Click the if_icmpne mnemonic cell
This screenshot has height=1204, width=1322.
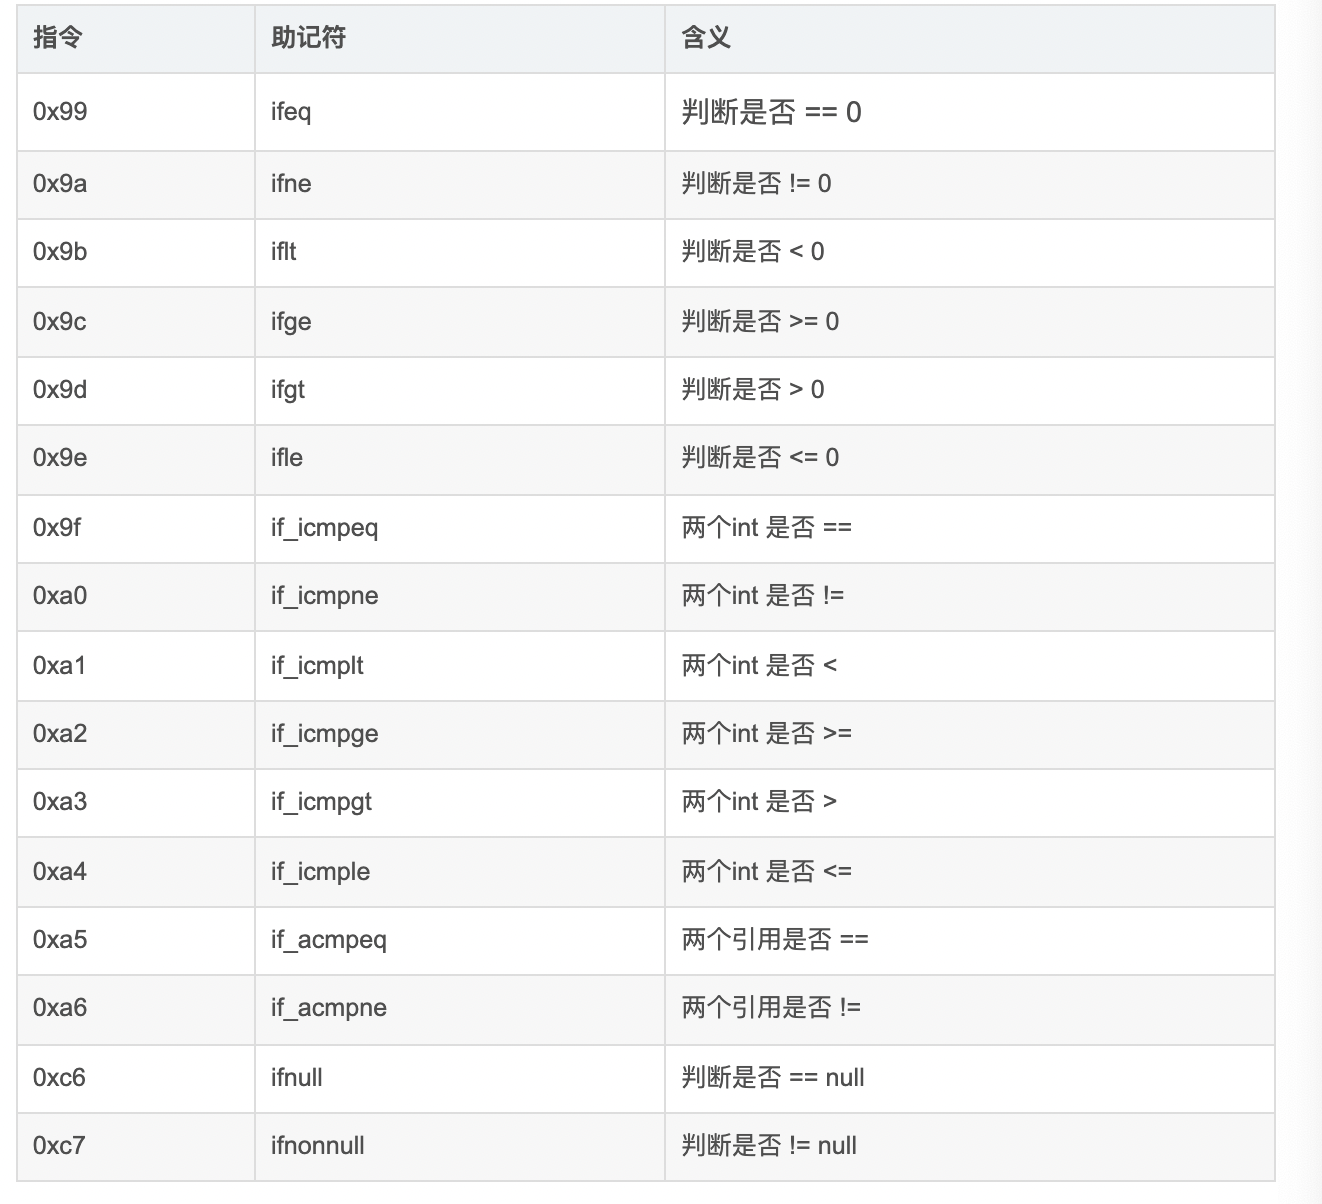[x=460, y=597]
